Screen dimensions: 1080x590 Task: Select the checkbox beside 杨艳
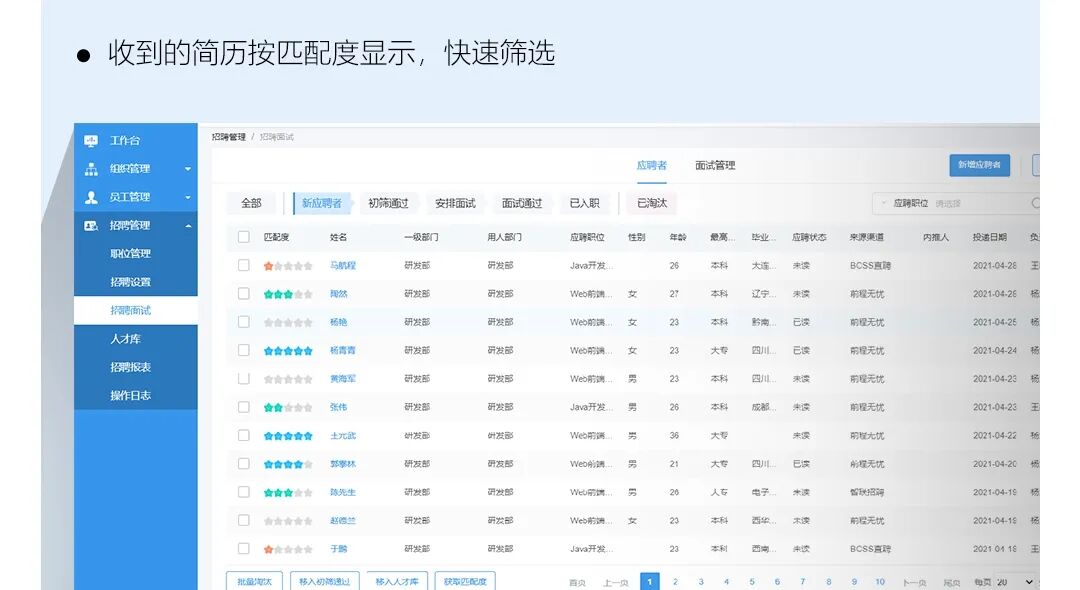pos(243,322)
